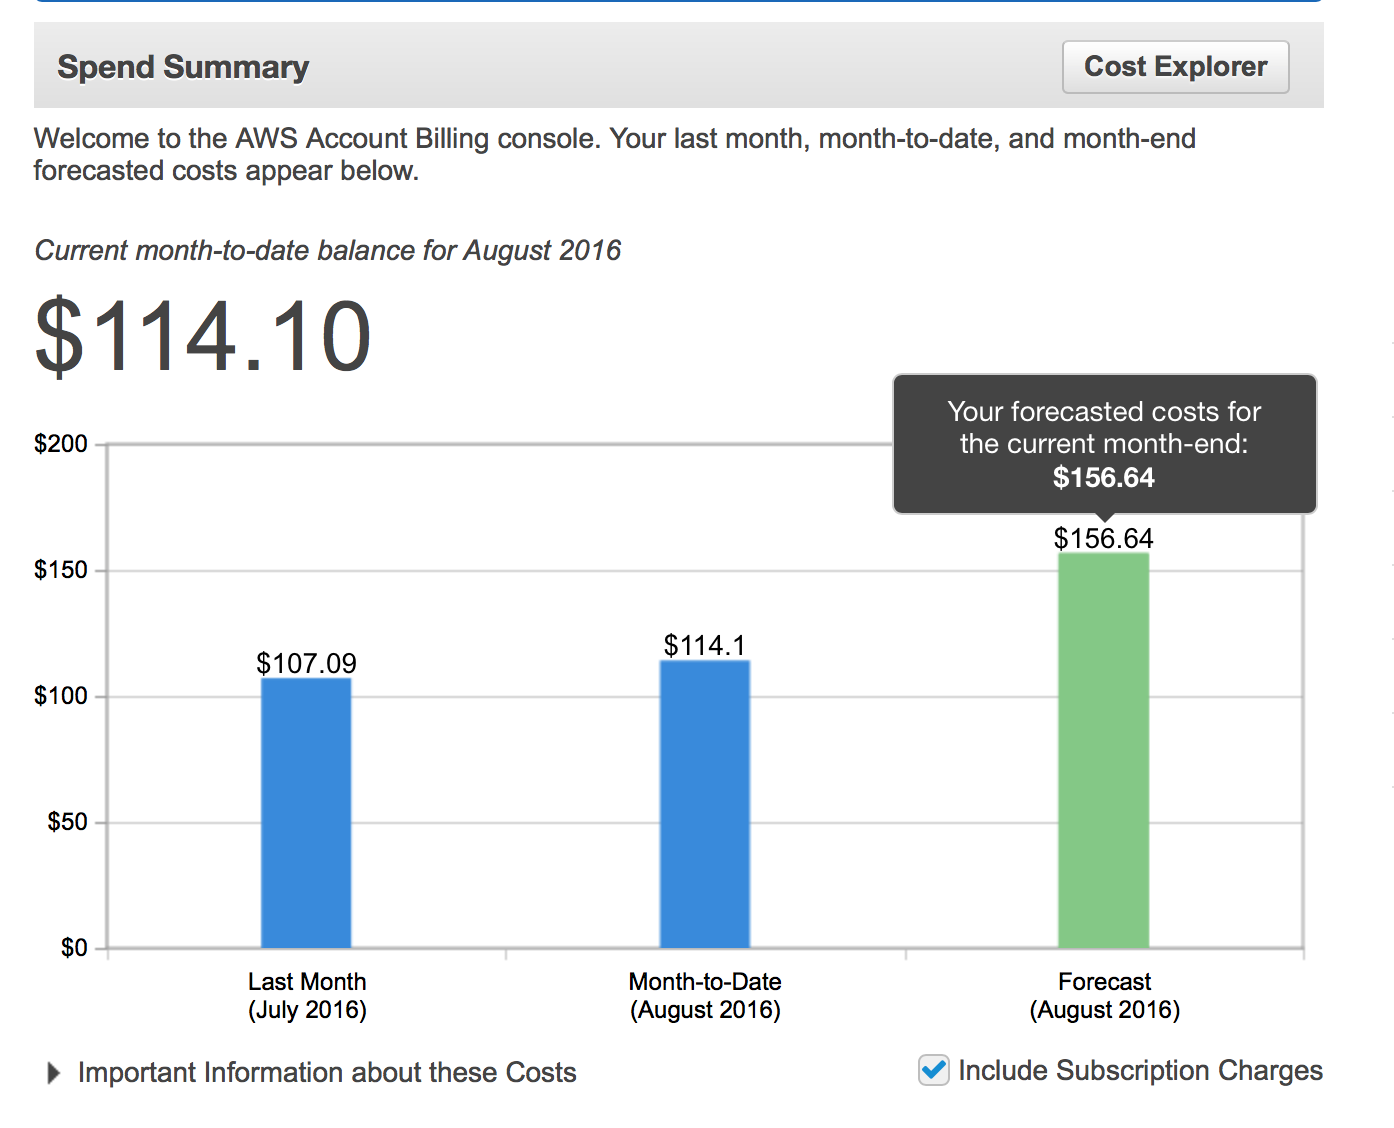The width and height of the screenshot is (1394, 1128).
Task: Click the forecasted costs tooltip box
Action: [x=1104, y=444]
